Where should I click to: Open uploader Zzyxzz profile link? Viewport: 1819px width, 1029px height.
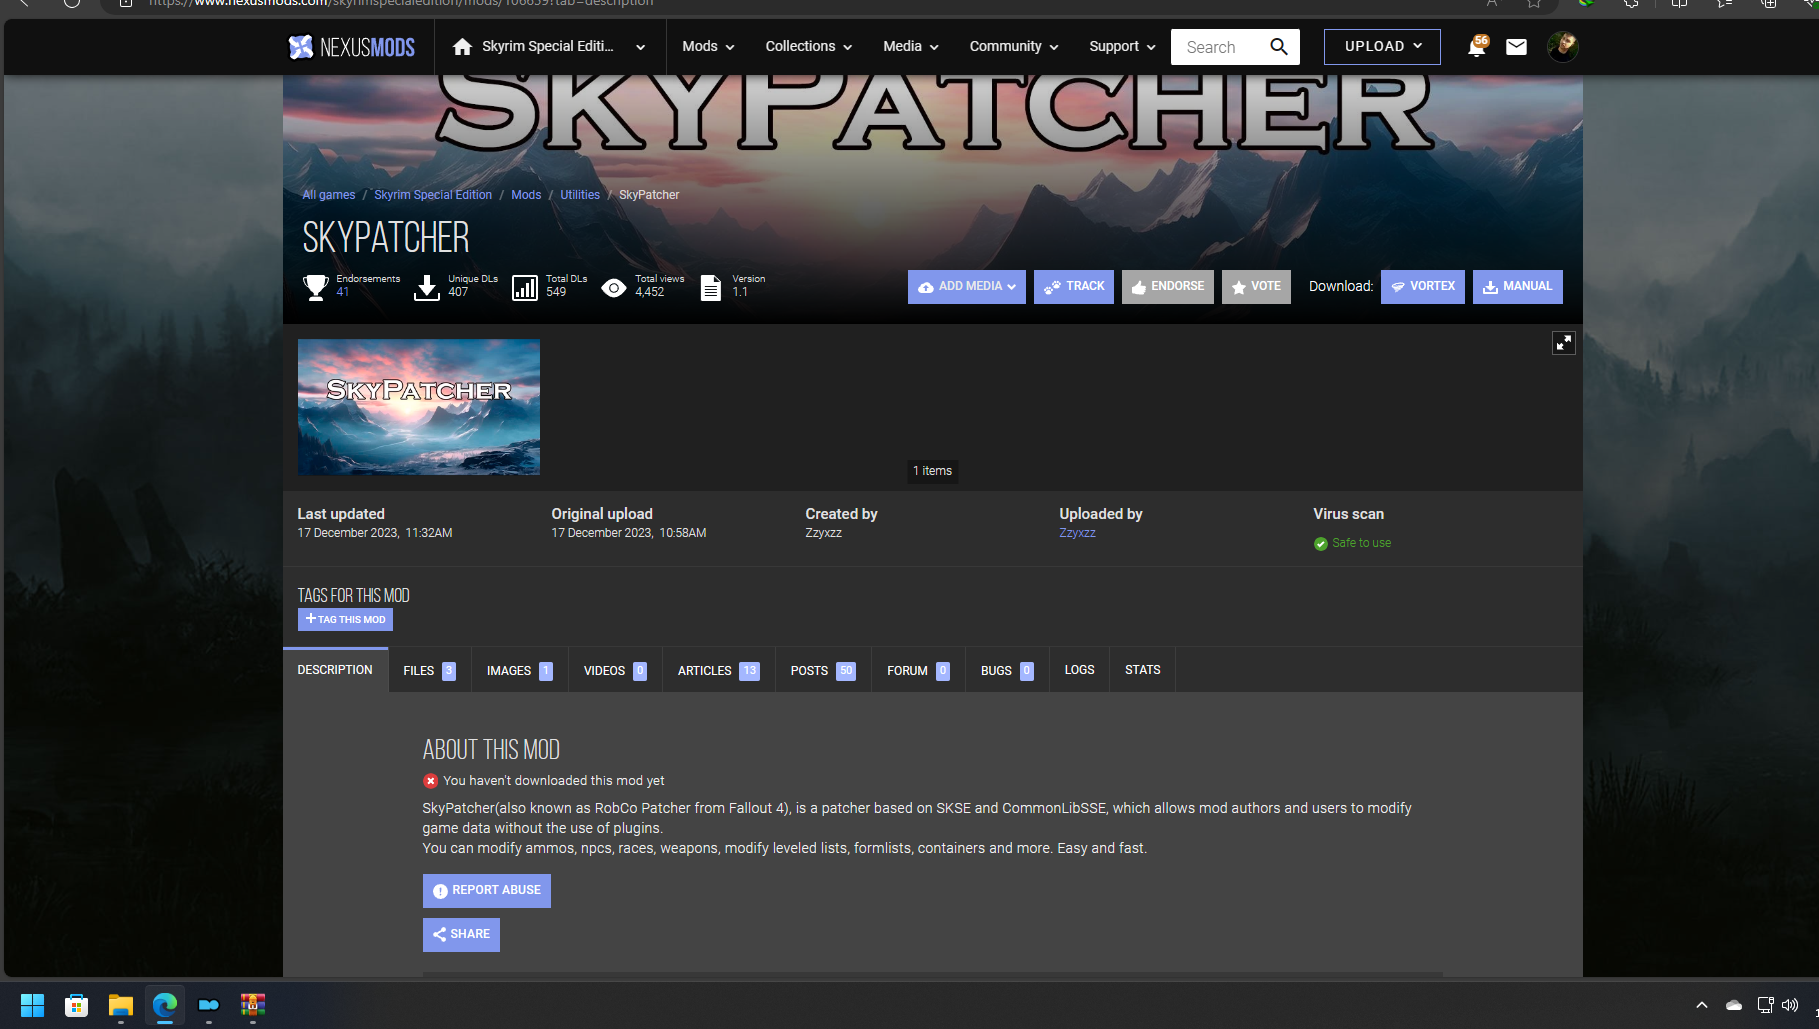tap(1077, 533)
